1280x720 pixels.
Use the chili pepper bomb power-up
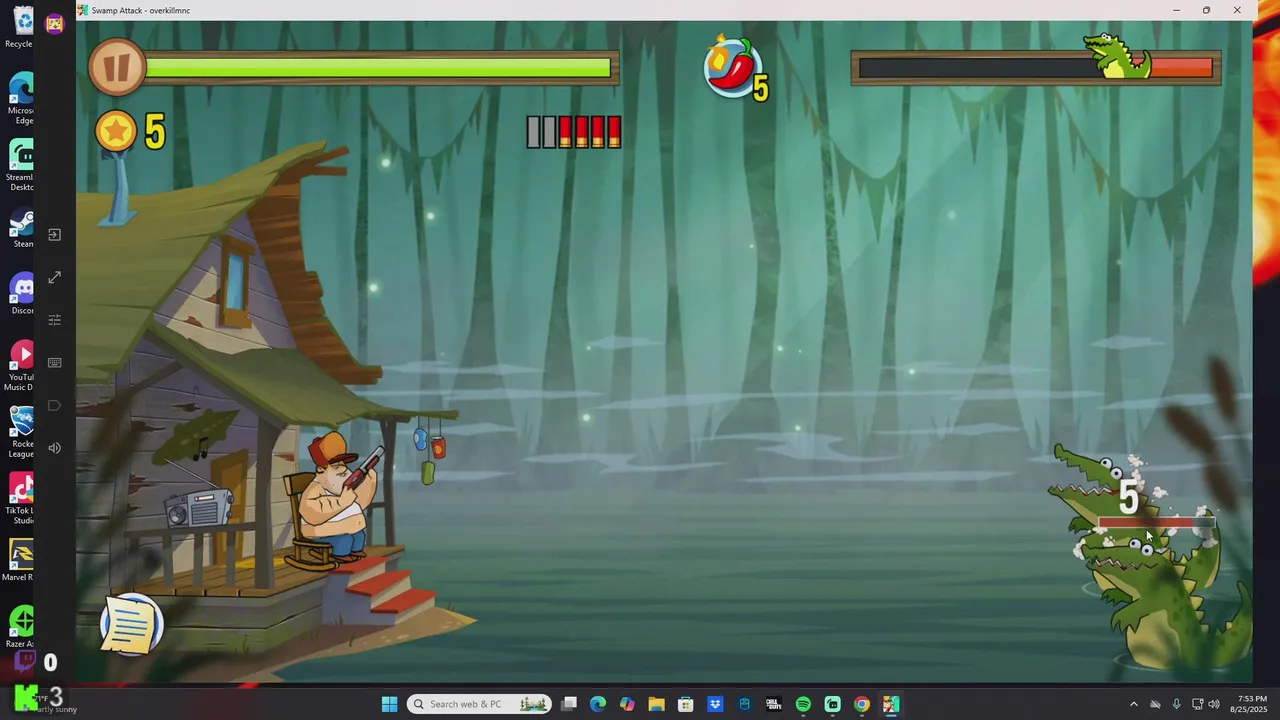[731, 68]
